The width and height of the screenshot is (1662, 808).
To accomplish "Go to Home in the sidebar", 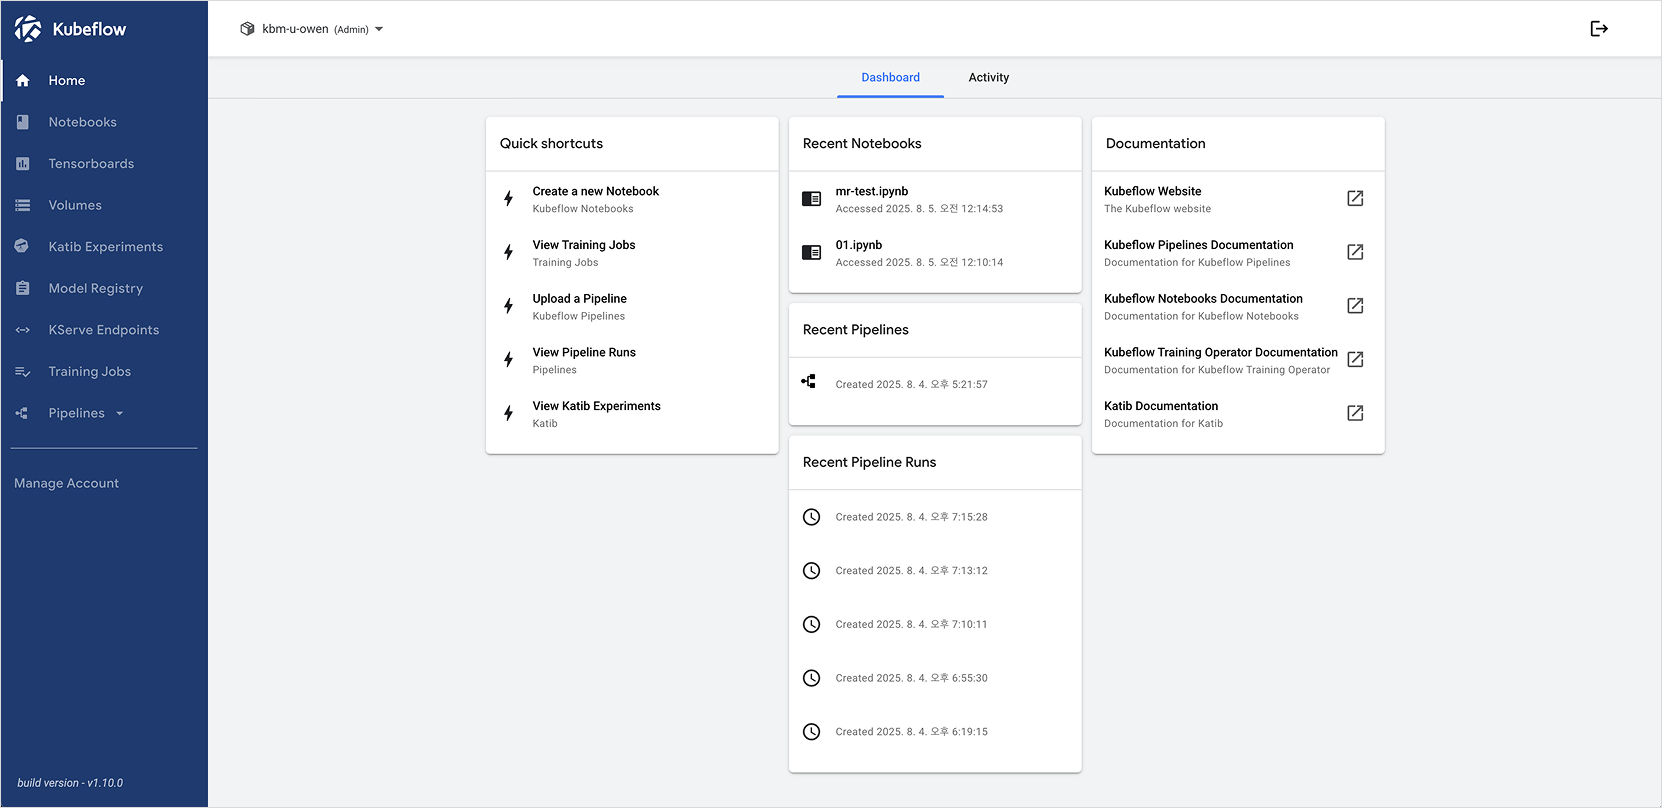I will click(x=104, y=81).
